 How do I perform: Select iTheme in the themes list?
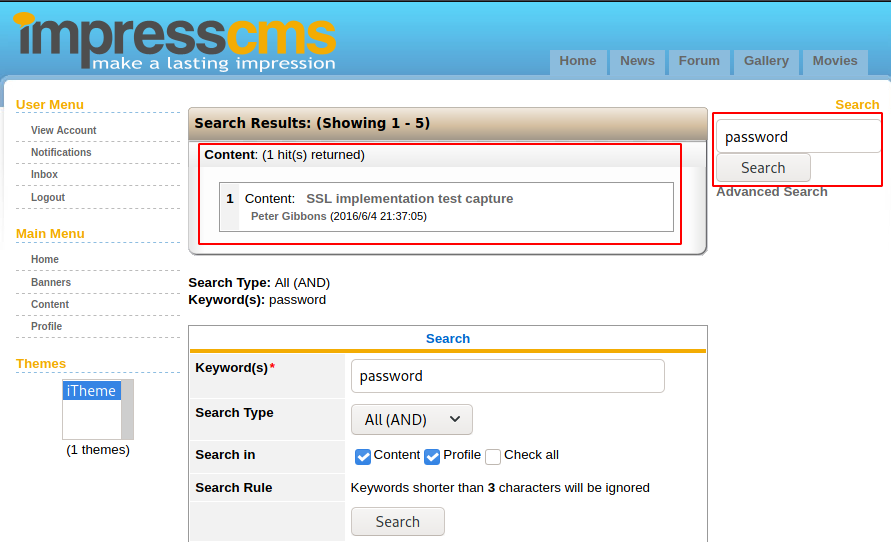pos(91,391)
